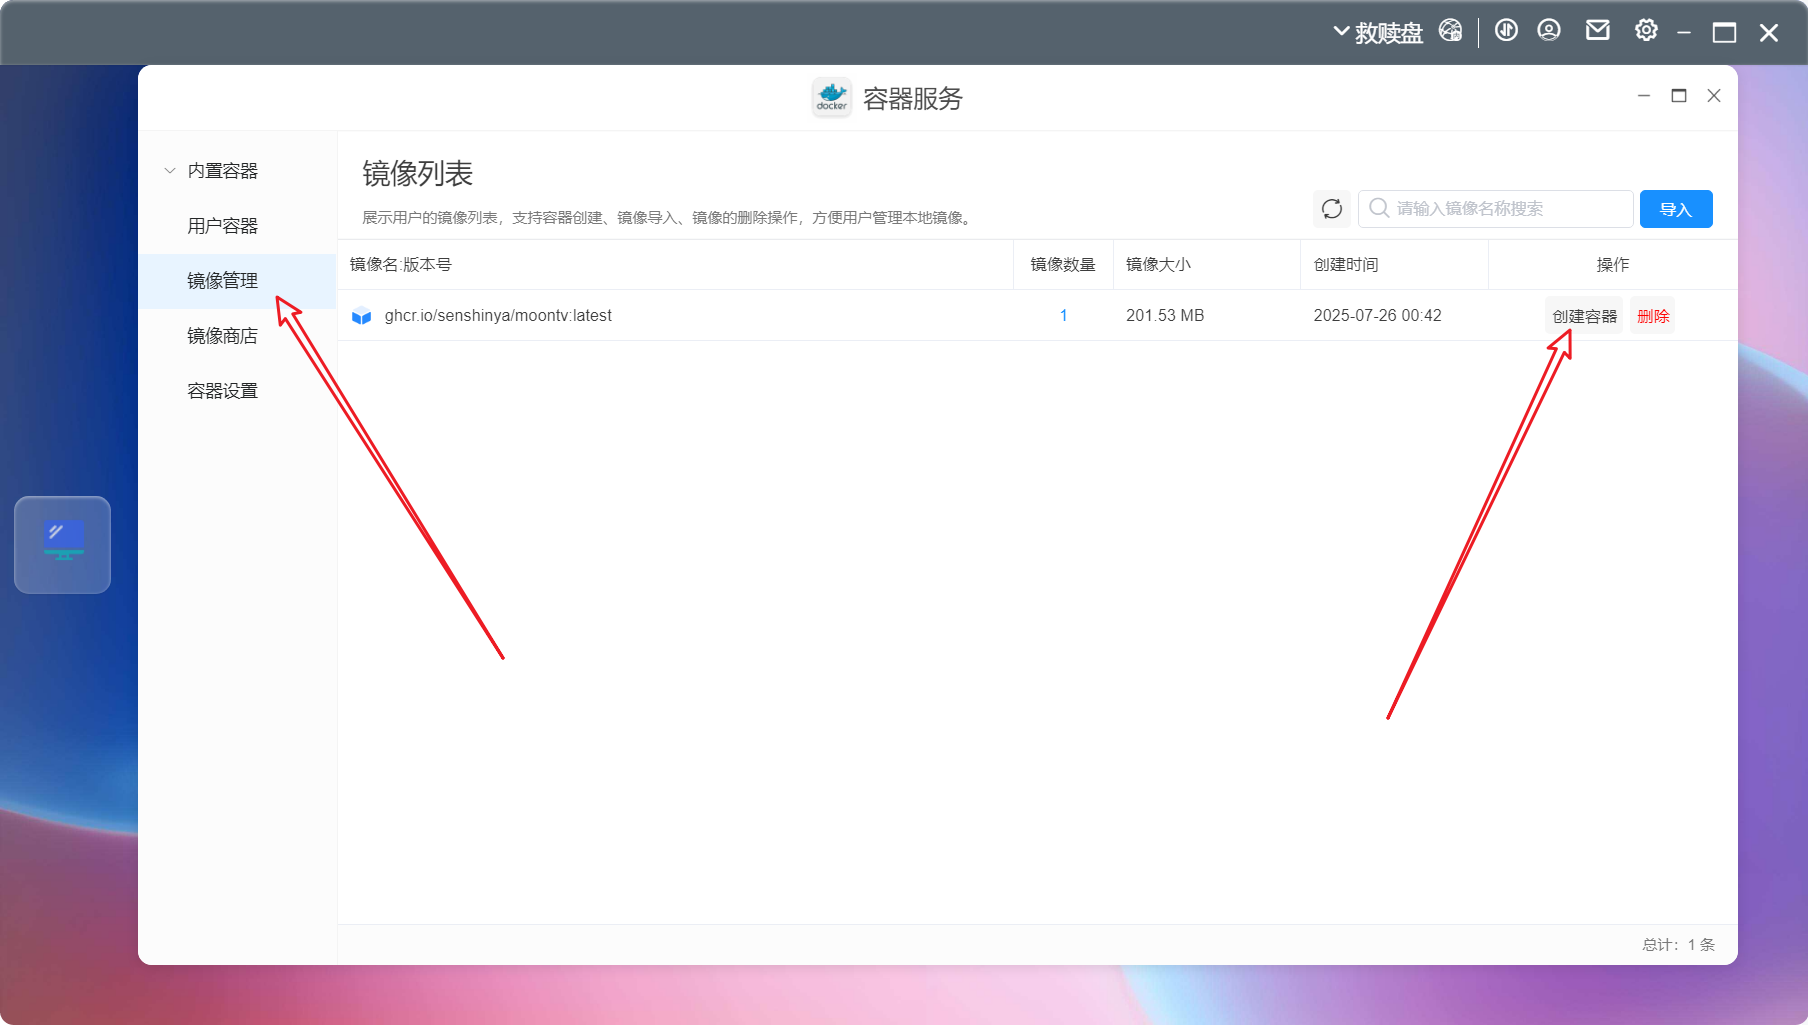This screenshot has height=1025, width=1808.
Task: Click the 镜像数量 column header
Action: [1063, 265]
